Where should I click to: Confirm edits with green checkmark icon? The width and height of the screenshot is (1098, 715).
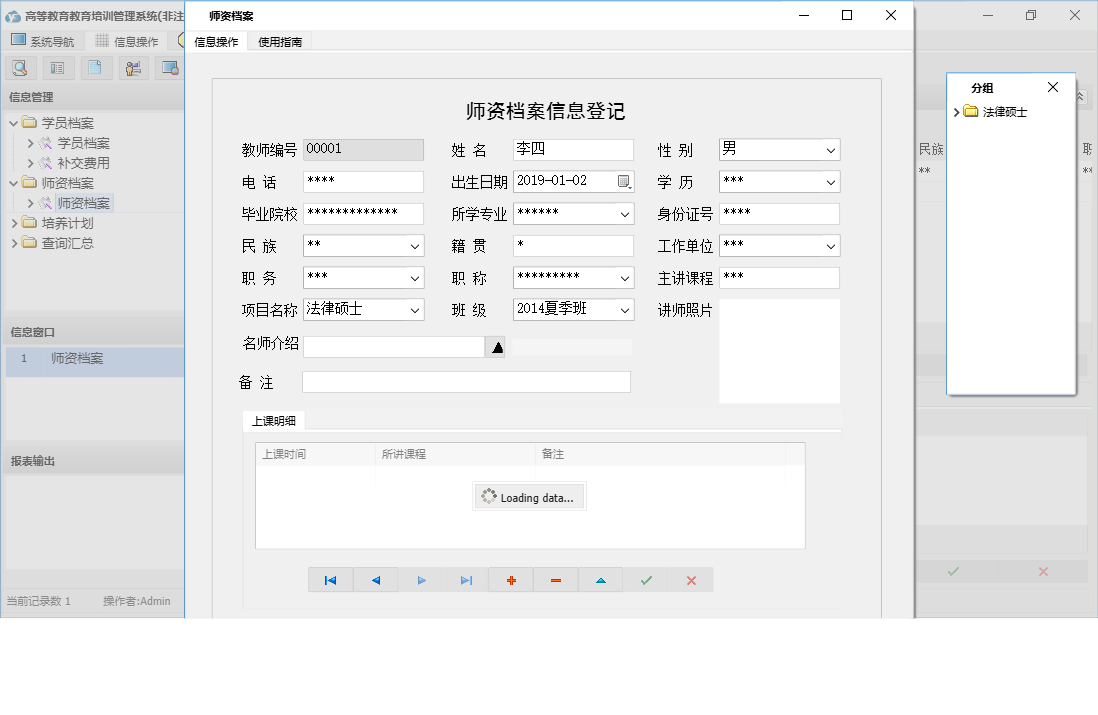click(645, 579)
